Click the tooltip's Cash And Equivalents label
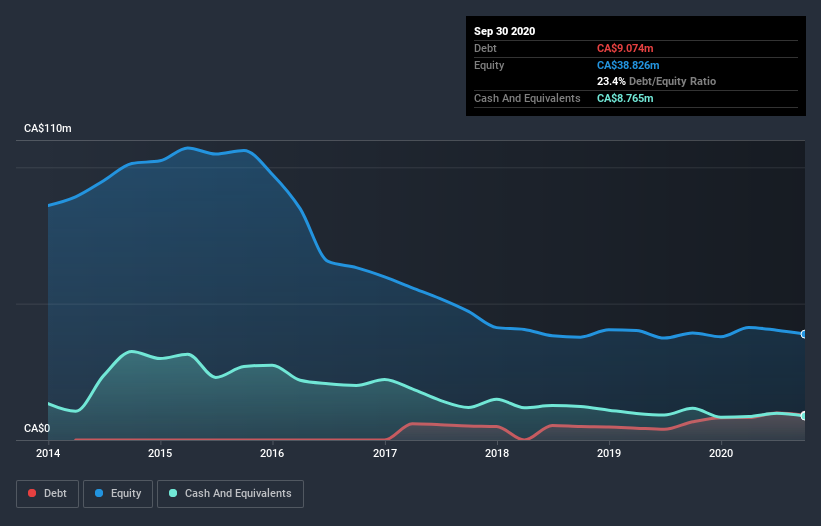Image resolution: width=821 pixels, height=526 pixels. coord(527,98)
